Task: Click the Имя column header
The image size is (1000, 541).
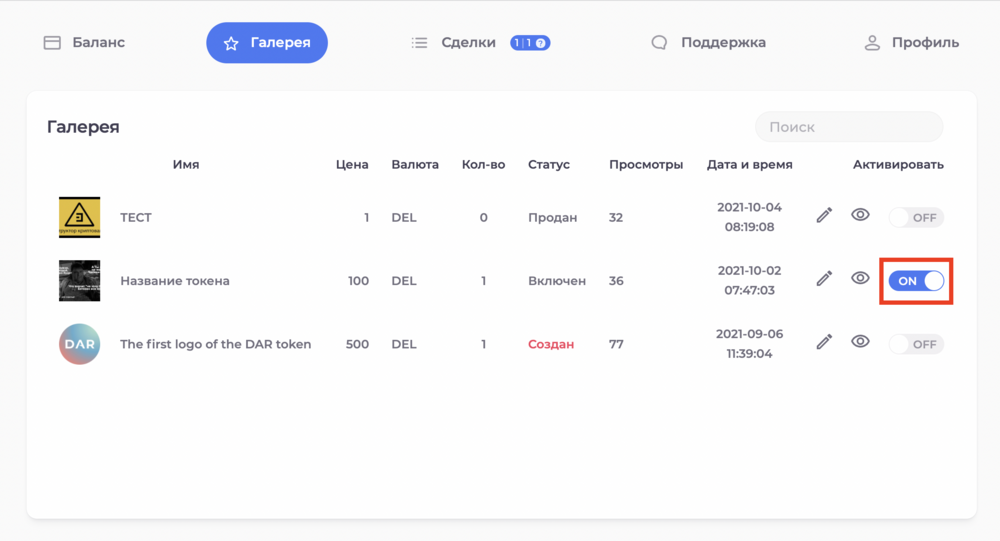Action: (186, 165)
